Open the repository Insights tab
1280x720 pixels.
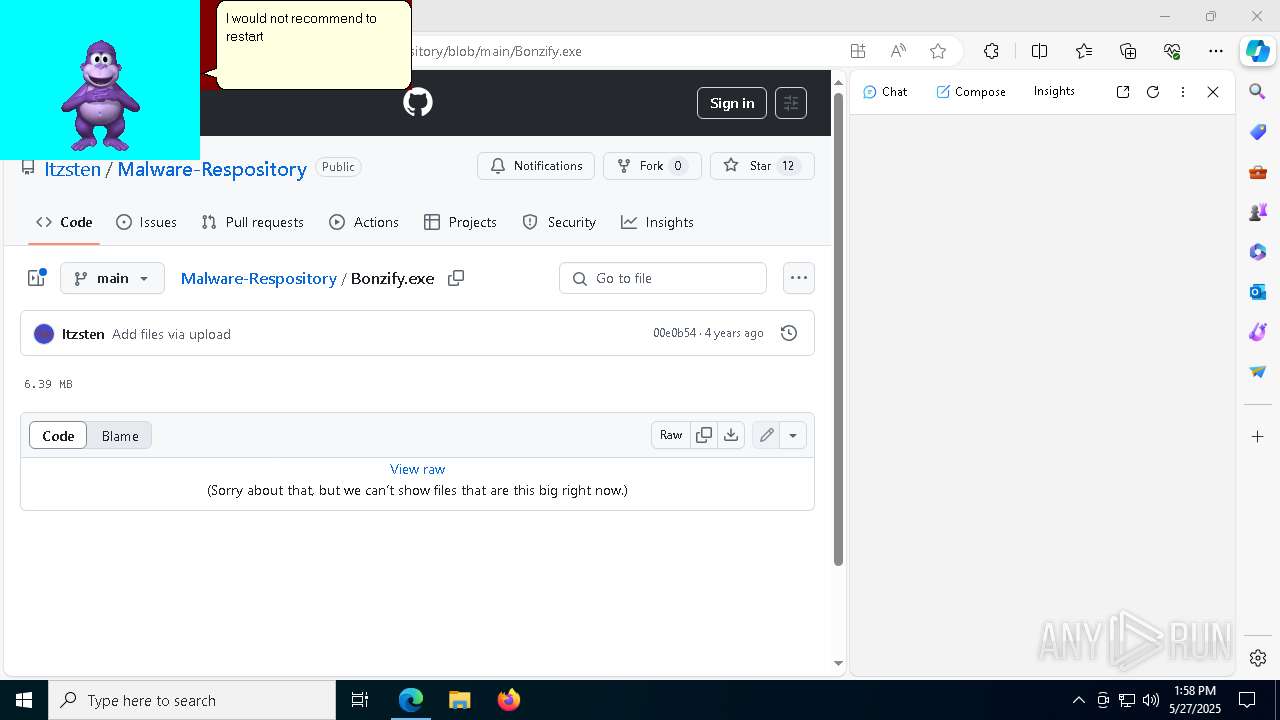point(657,222)
